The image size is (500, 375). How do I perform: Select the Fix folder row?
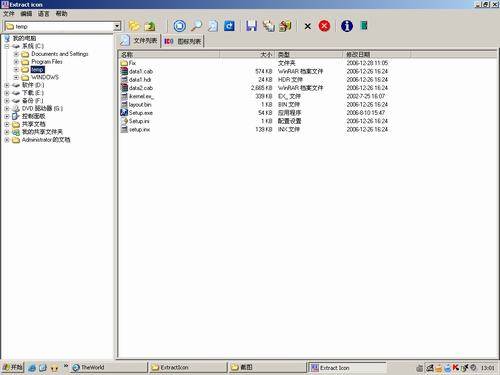click(132, 63)
